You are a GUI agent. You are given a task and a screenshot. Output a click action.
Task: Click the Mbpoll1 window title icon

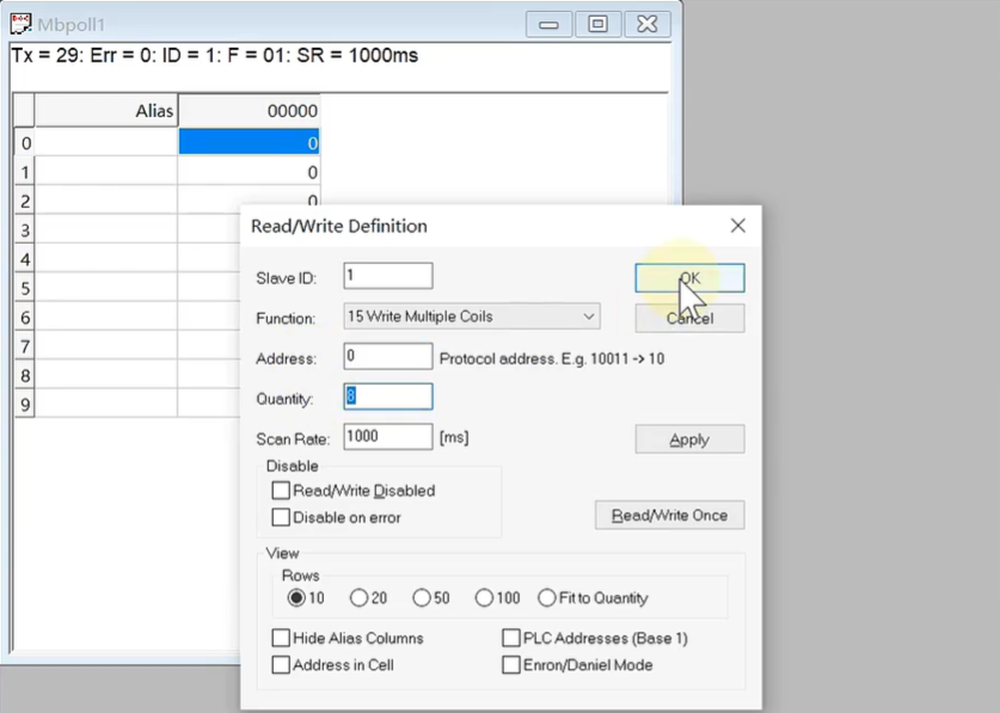pyautogui.click(x=20, y=24)
